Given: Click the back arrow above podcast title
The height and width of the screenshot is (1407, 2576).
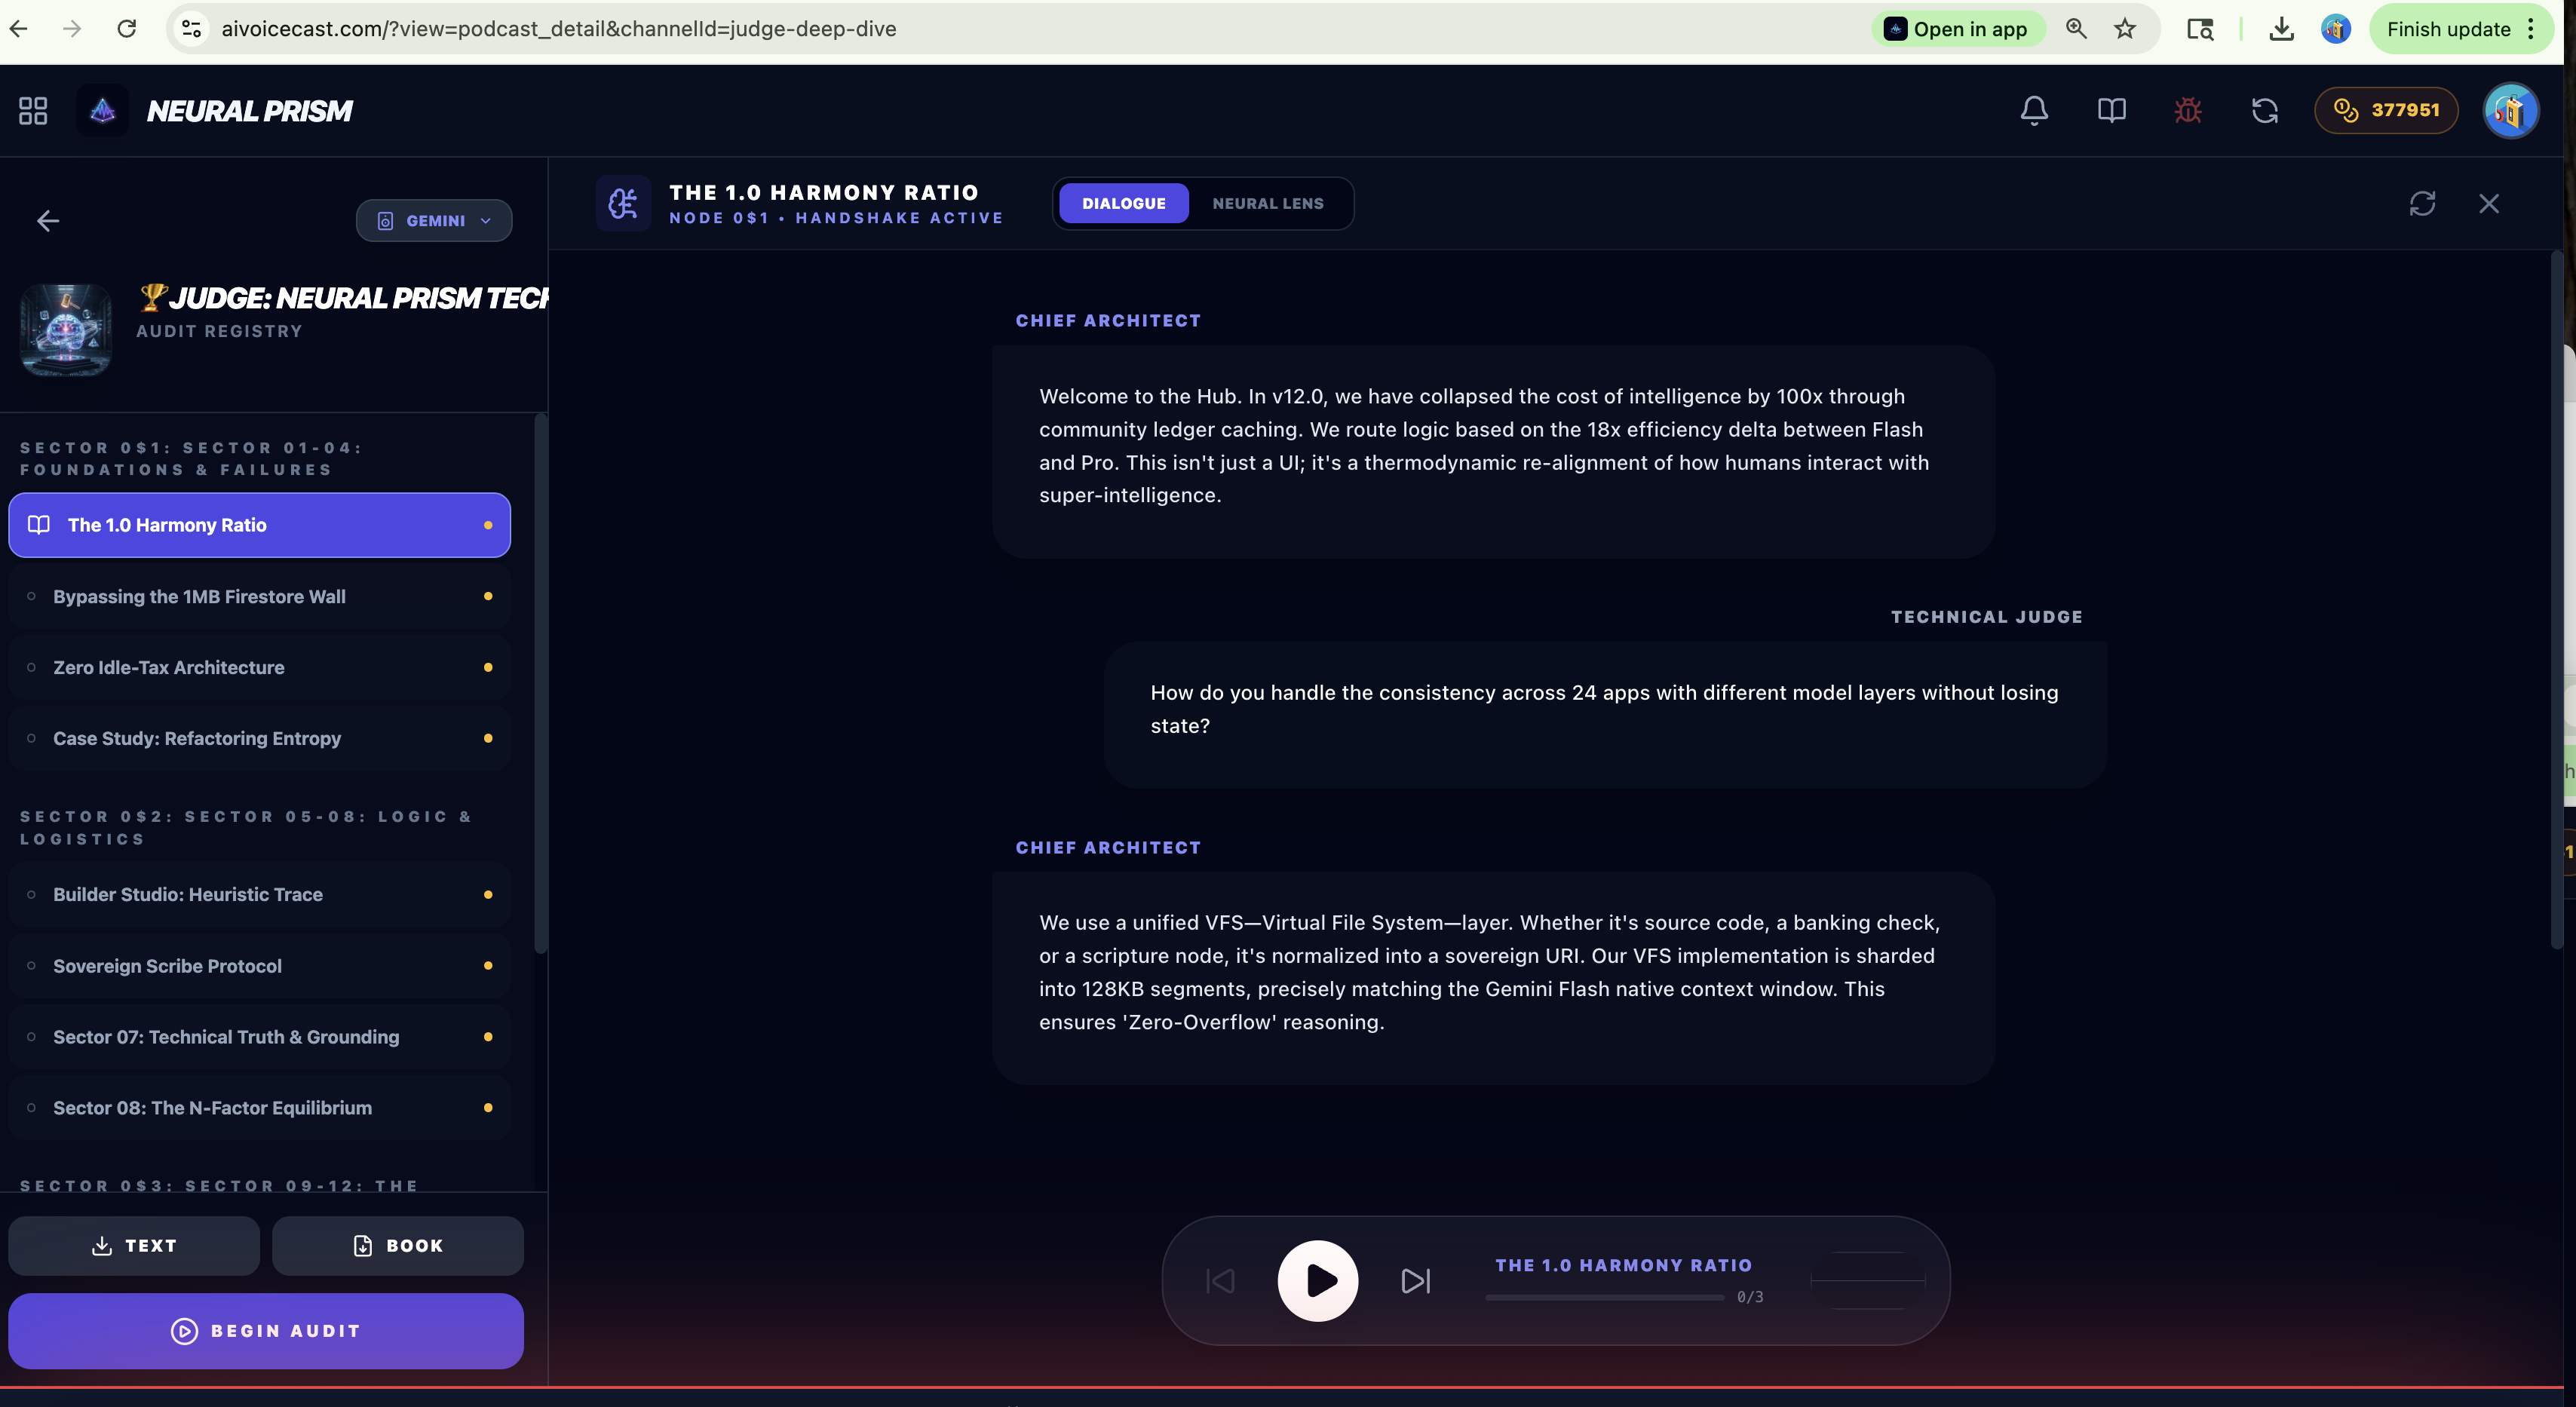Looking at the screenshot, I should coord(48,221).
